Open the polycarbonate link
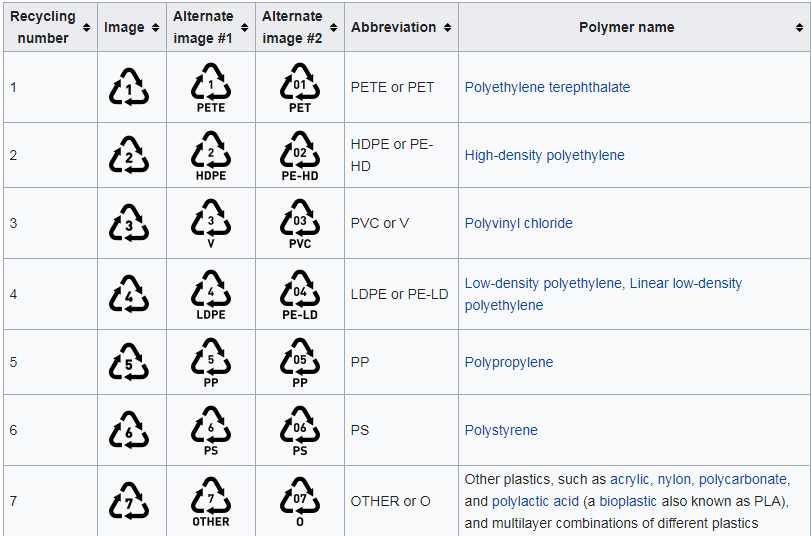The width and height of the screenshot is (811, 536). [743, 479]
